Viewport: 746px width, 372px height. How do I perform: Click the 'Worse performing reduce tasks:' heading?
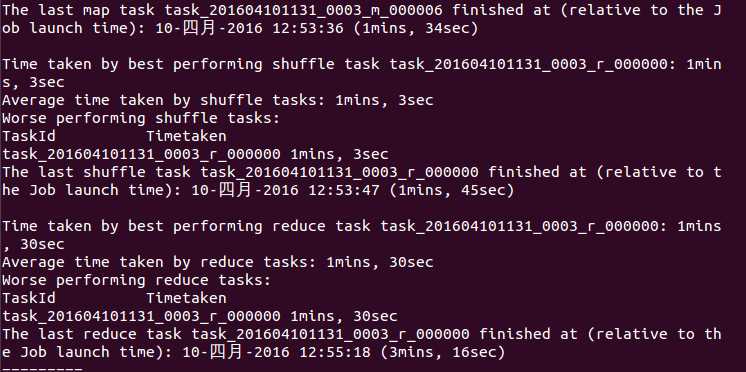pos(136,280)
